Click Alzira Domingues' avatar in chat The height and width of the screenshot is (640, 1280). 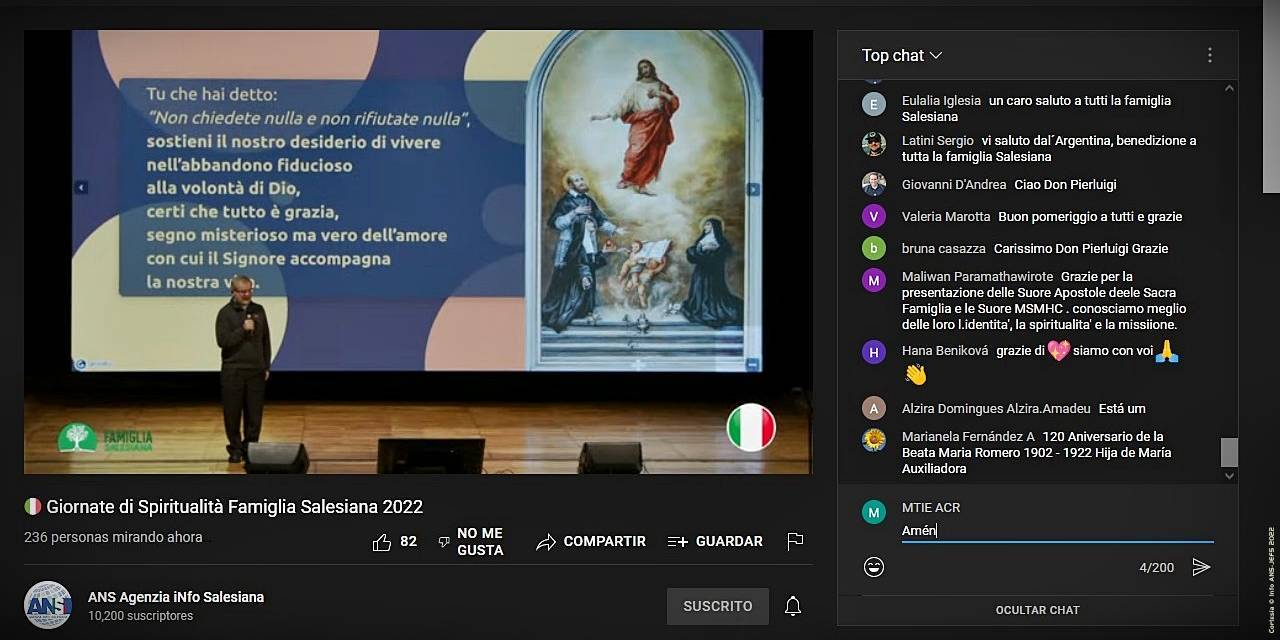874,408
